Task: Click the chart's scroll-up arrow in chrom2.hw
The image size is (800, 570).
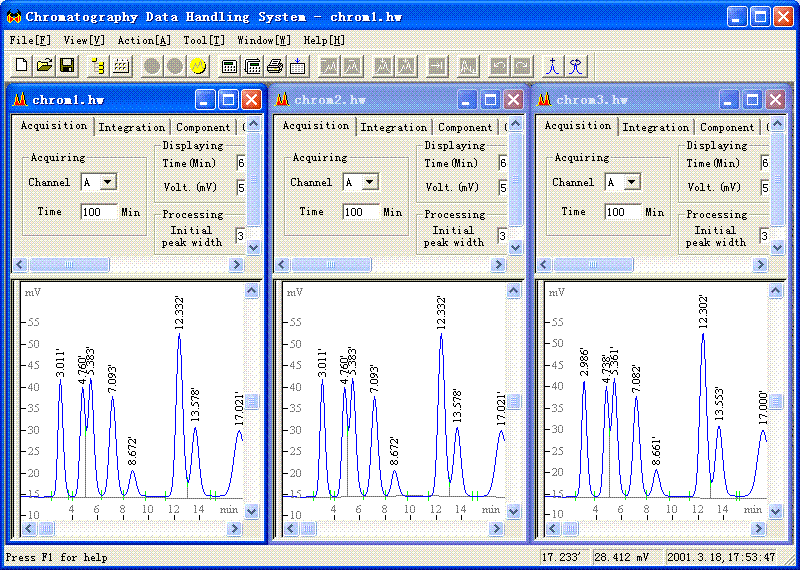Action: pyautogui.click(x=514, y=291)
